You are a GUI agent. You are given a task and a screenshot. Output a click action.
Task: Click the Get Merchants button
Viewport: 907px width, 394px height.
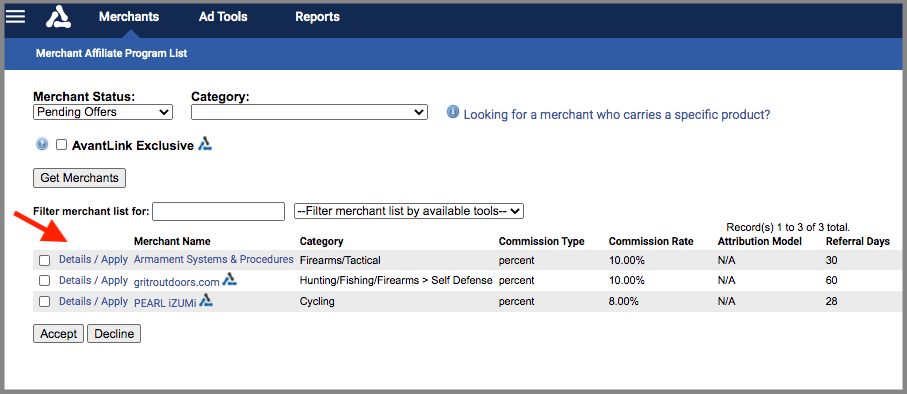(79, 178)
